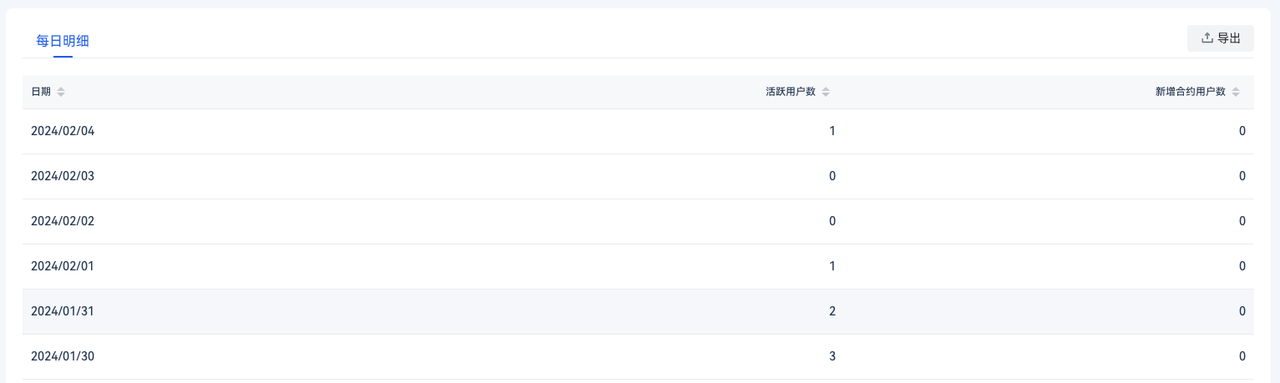This screenshot has height=383, width=1280.
Task: Click the 新增合约用户数 column header text
Action: tap(1190, 92)
